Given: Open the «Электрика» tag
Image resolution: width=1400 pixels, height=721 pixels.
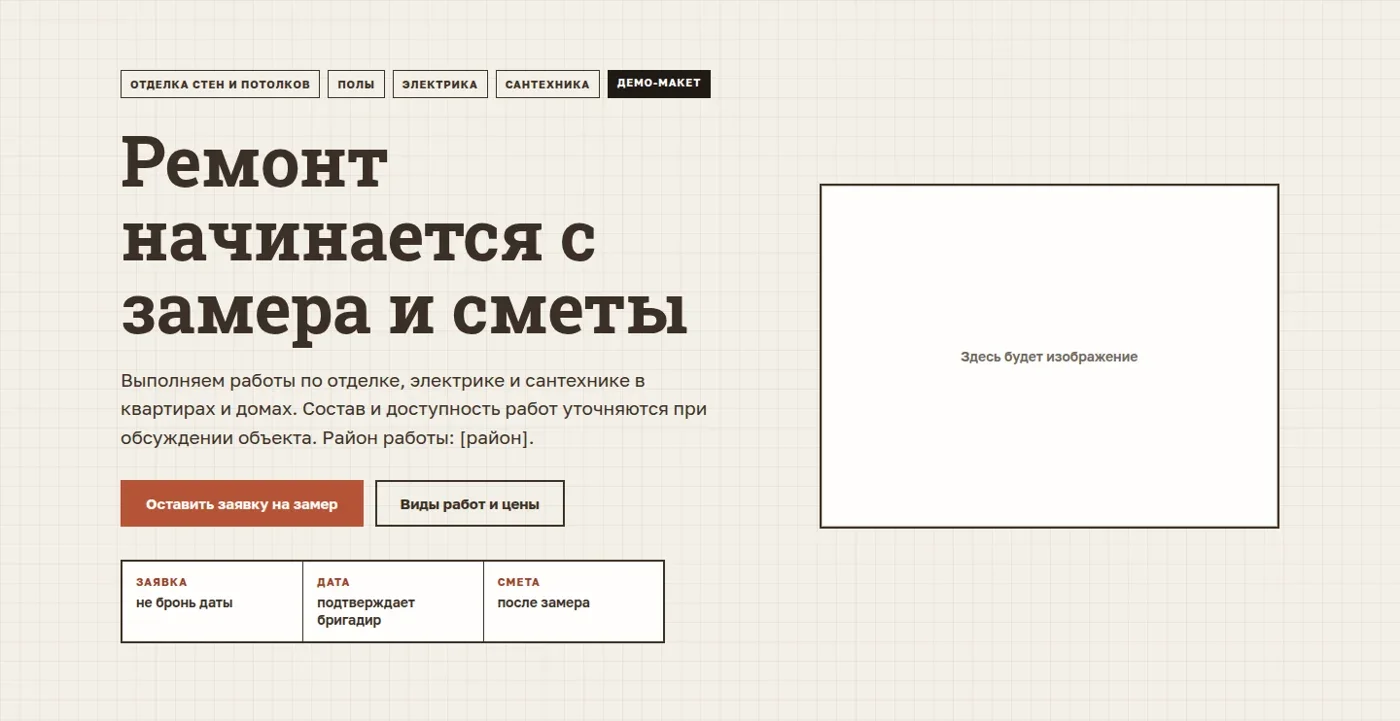Looking at the screenshot, I should [440, 84].
